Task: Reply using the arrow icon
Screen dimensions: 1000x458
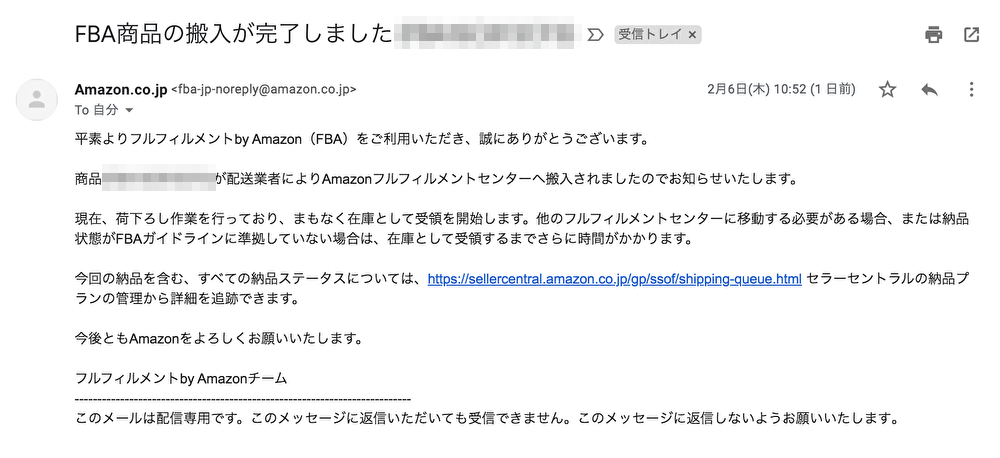Action: (929, 89)
